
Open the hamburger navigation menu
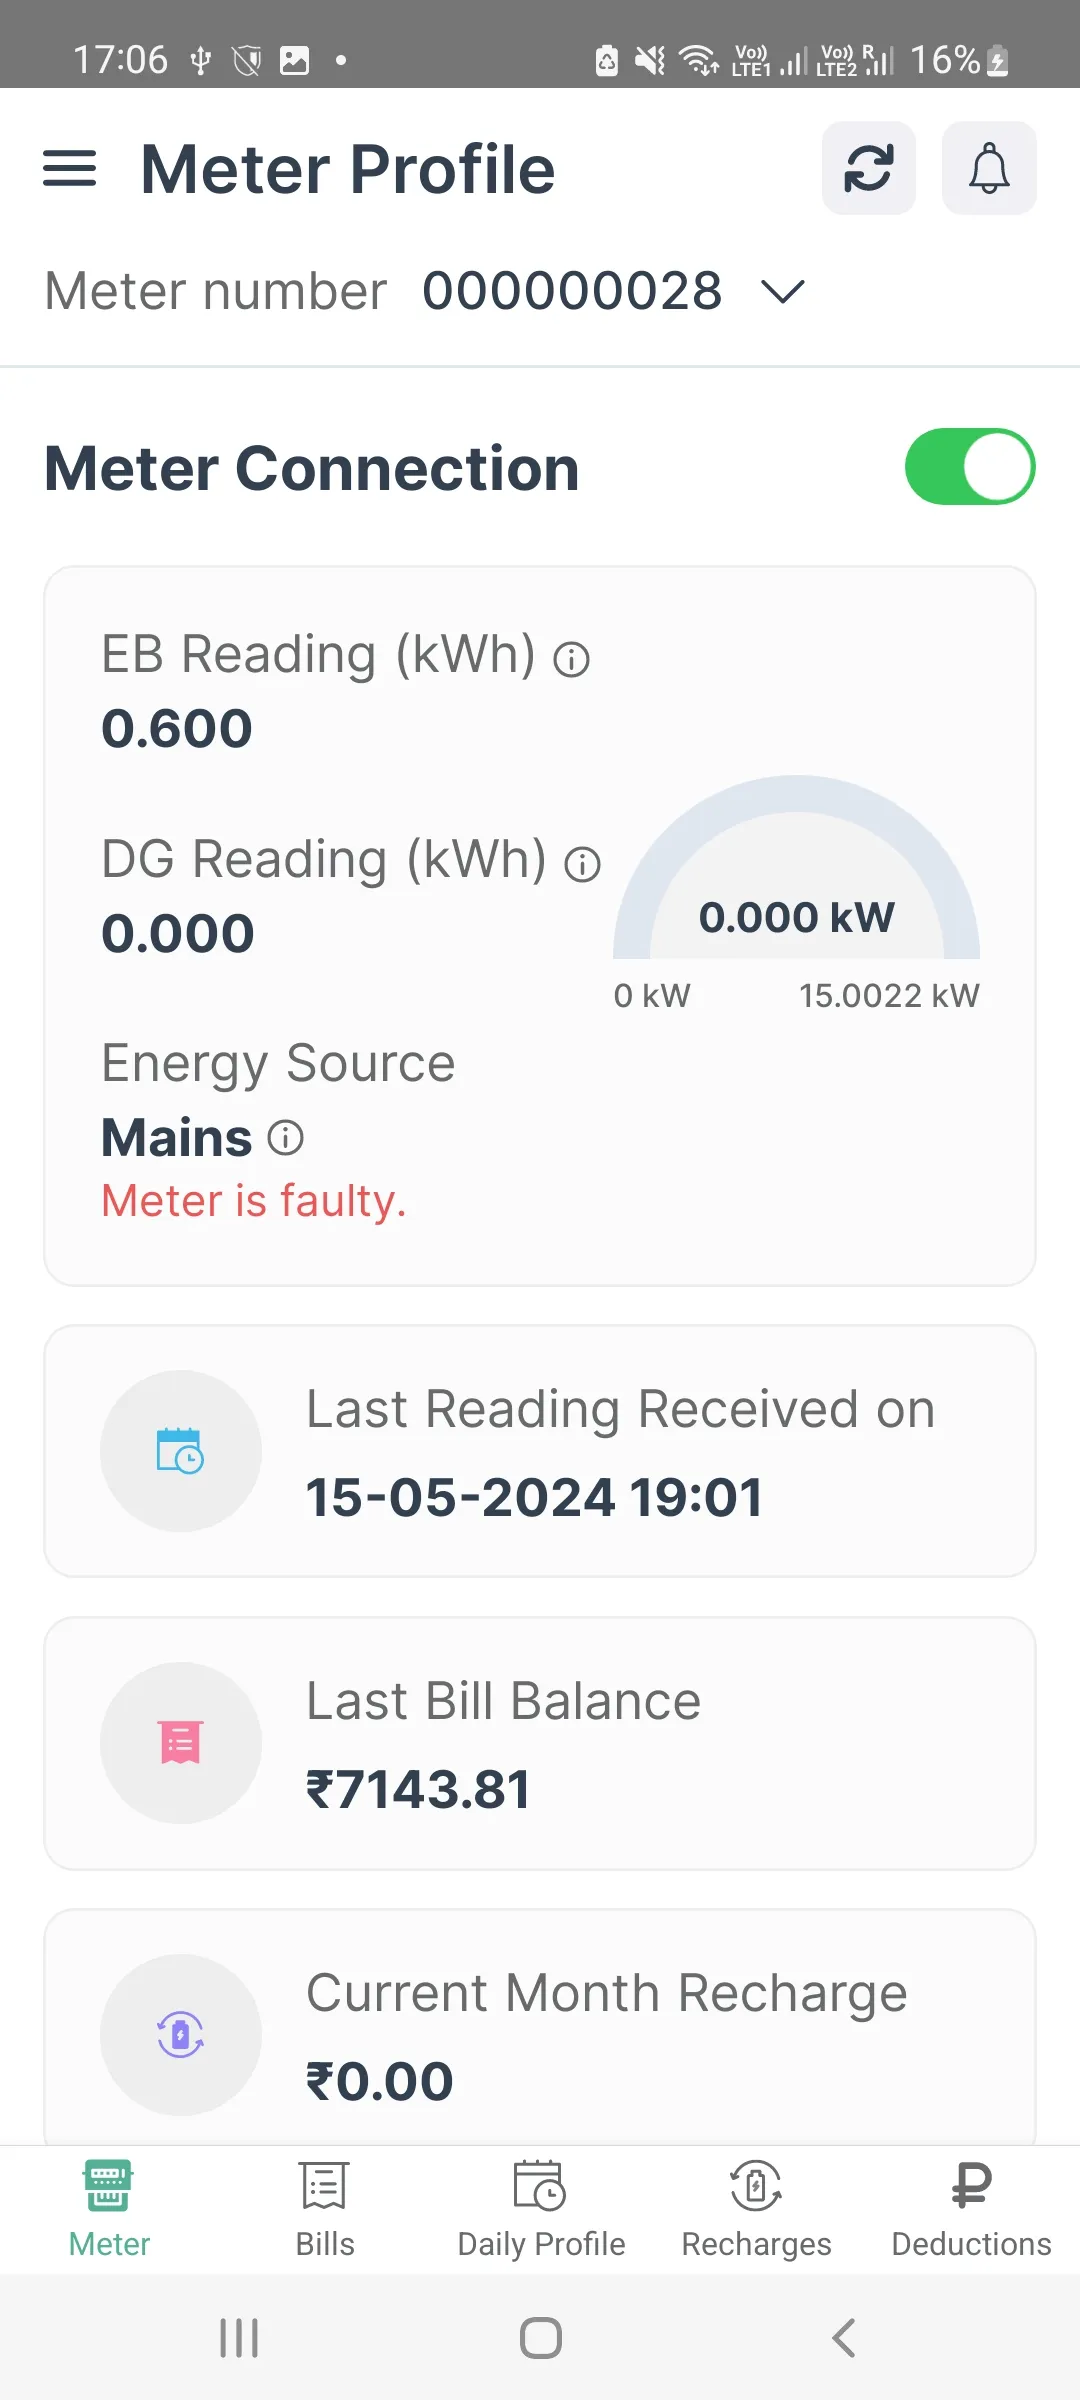pos(70,168)
